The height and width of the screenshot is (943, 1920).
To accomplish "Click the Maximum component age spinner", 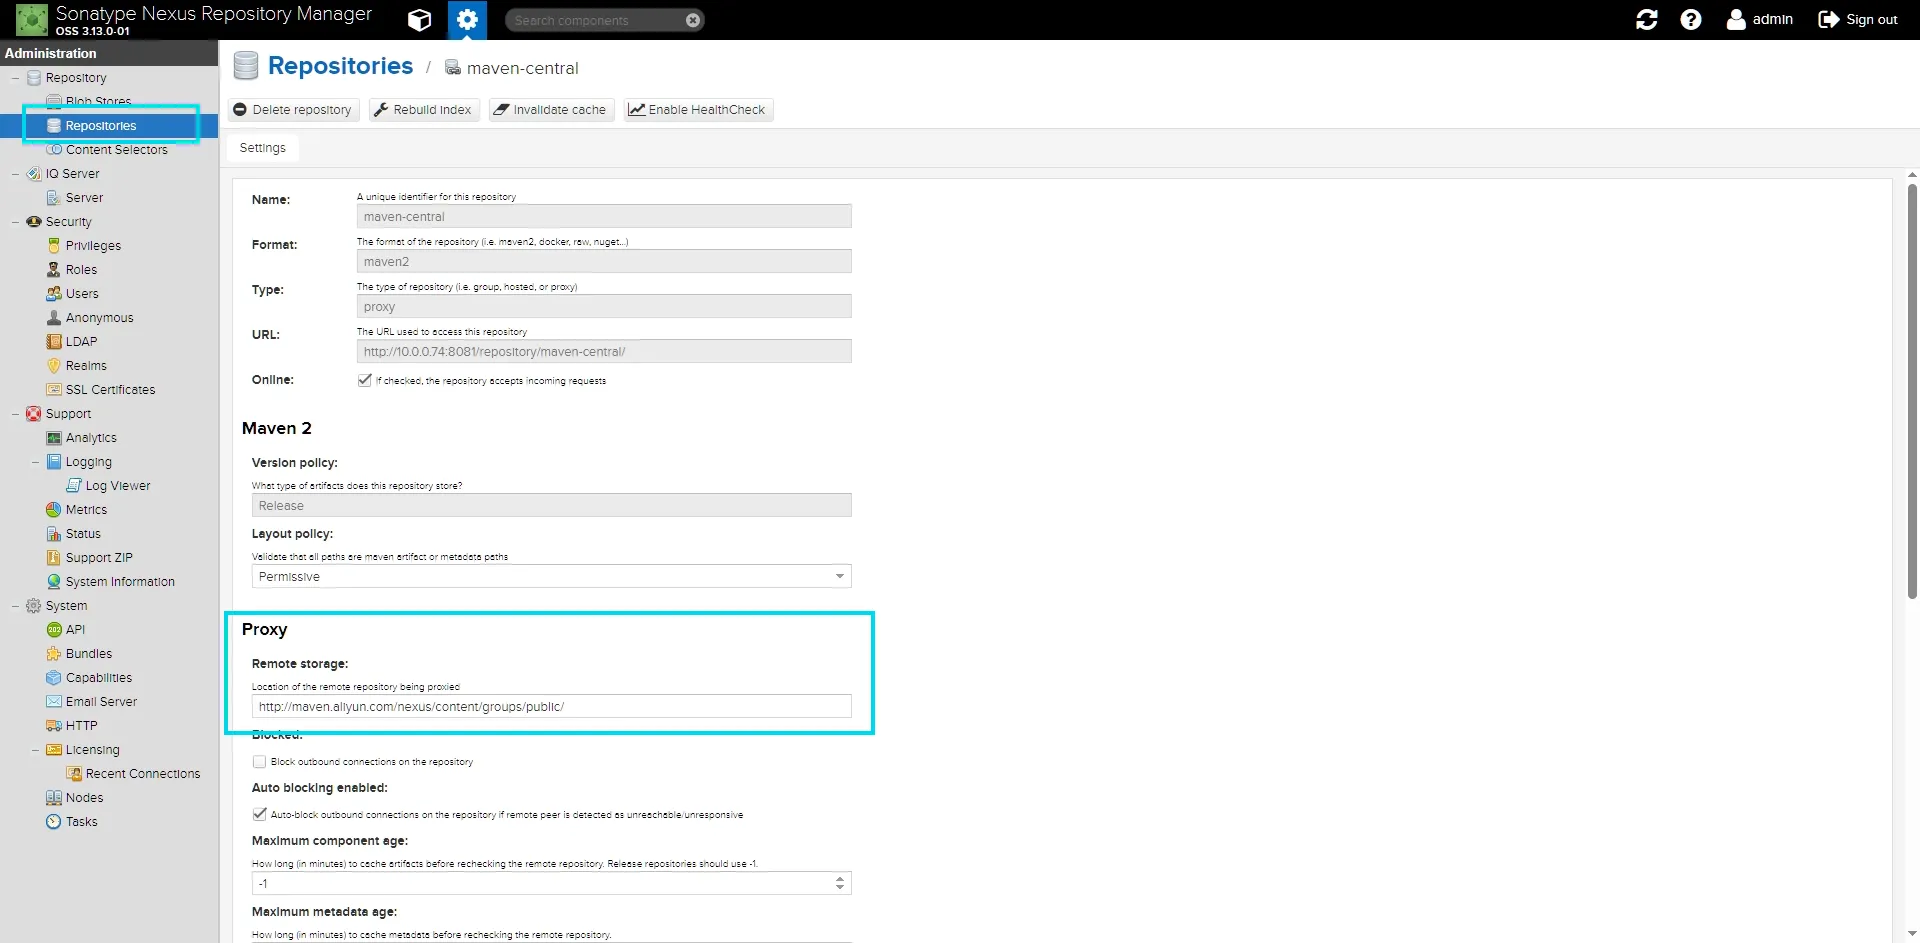I will 840,884.
